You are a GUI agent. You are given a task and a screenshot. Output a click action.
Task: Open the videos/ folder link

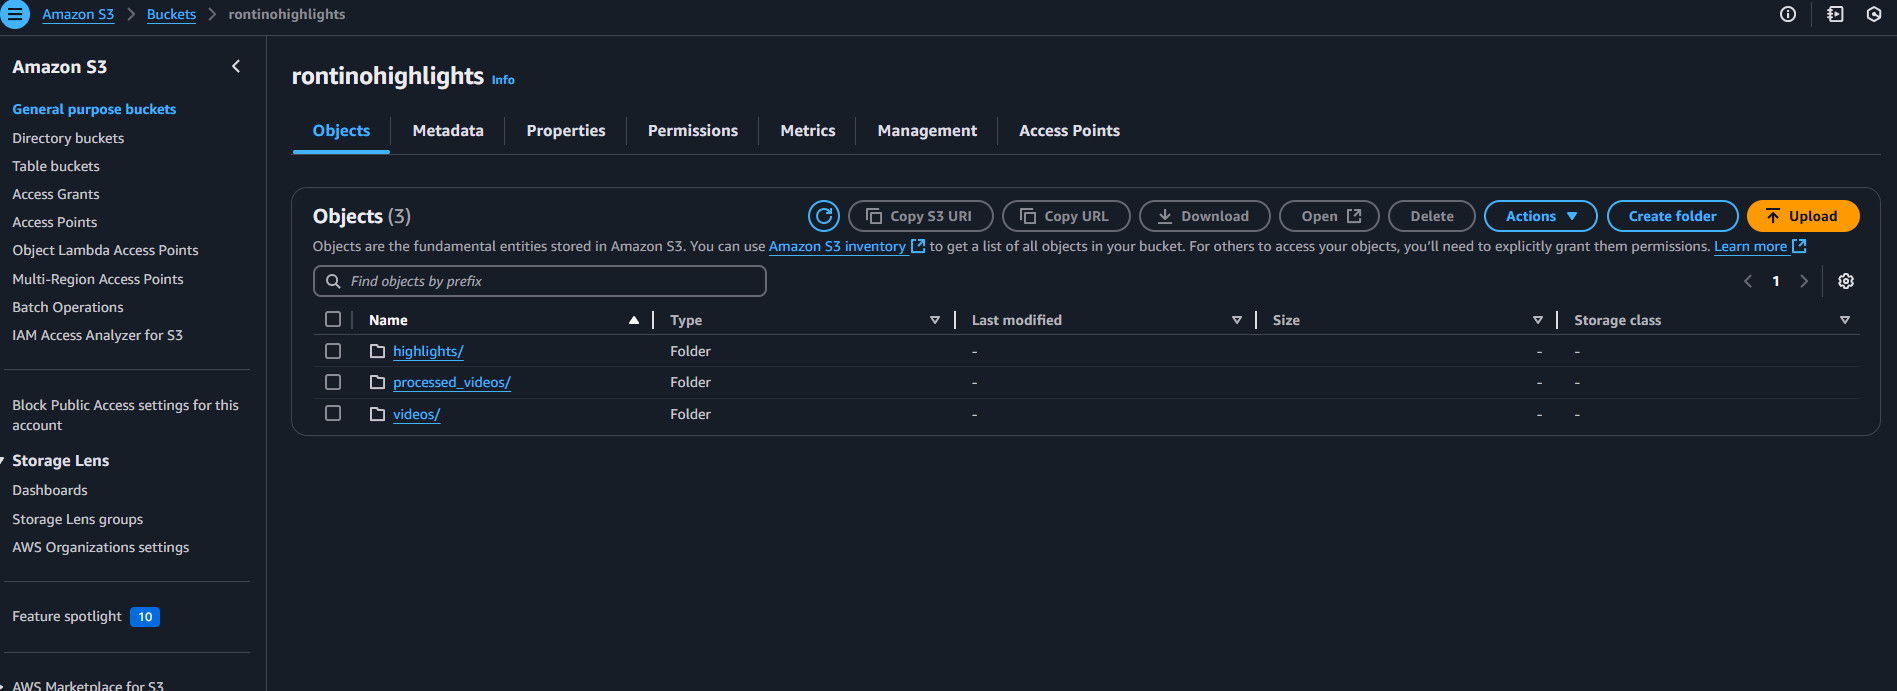(x=416, y=414)
